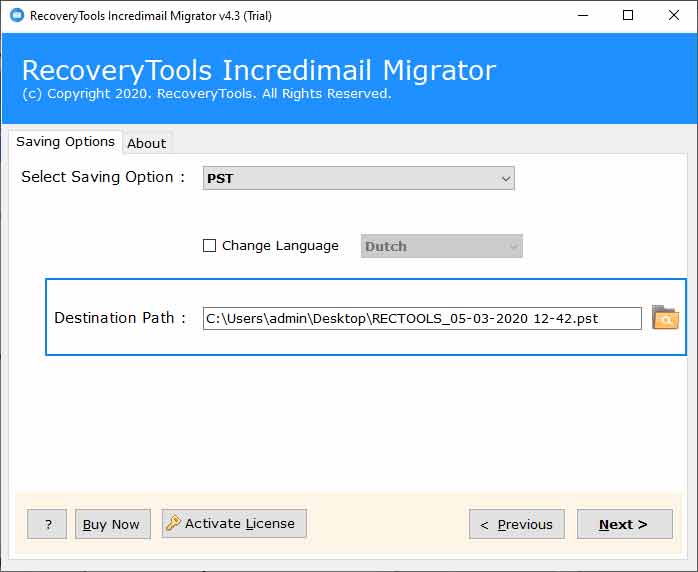The height and width of the screenshot is (572, 698).
Task: Minimize the Incredimail Migrator window
Action: click(583, 16)
